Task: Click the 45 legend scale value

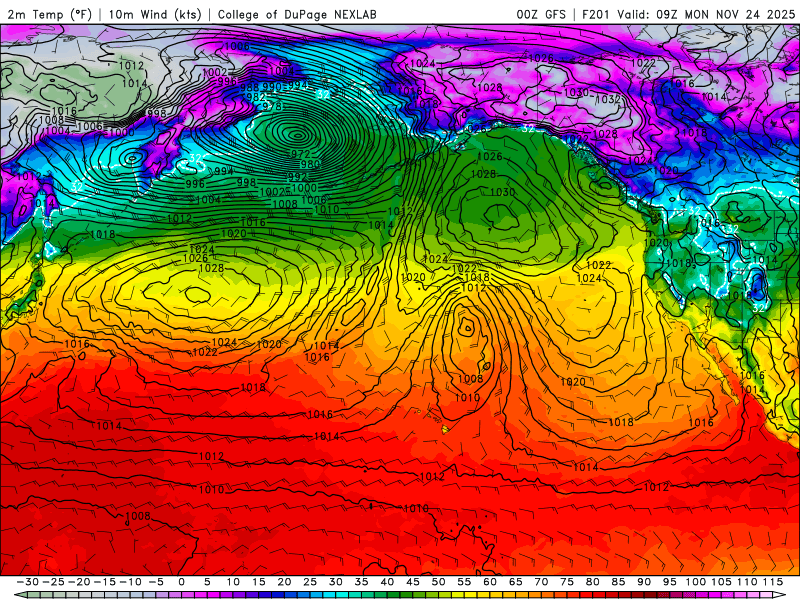Action: click(x=413, y=582)
